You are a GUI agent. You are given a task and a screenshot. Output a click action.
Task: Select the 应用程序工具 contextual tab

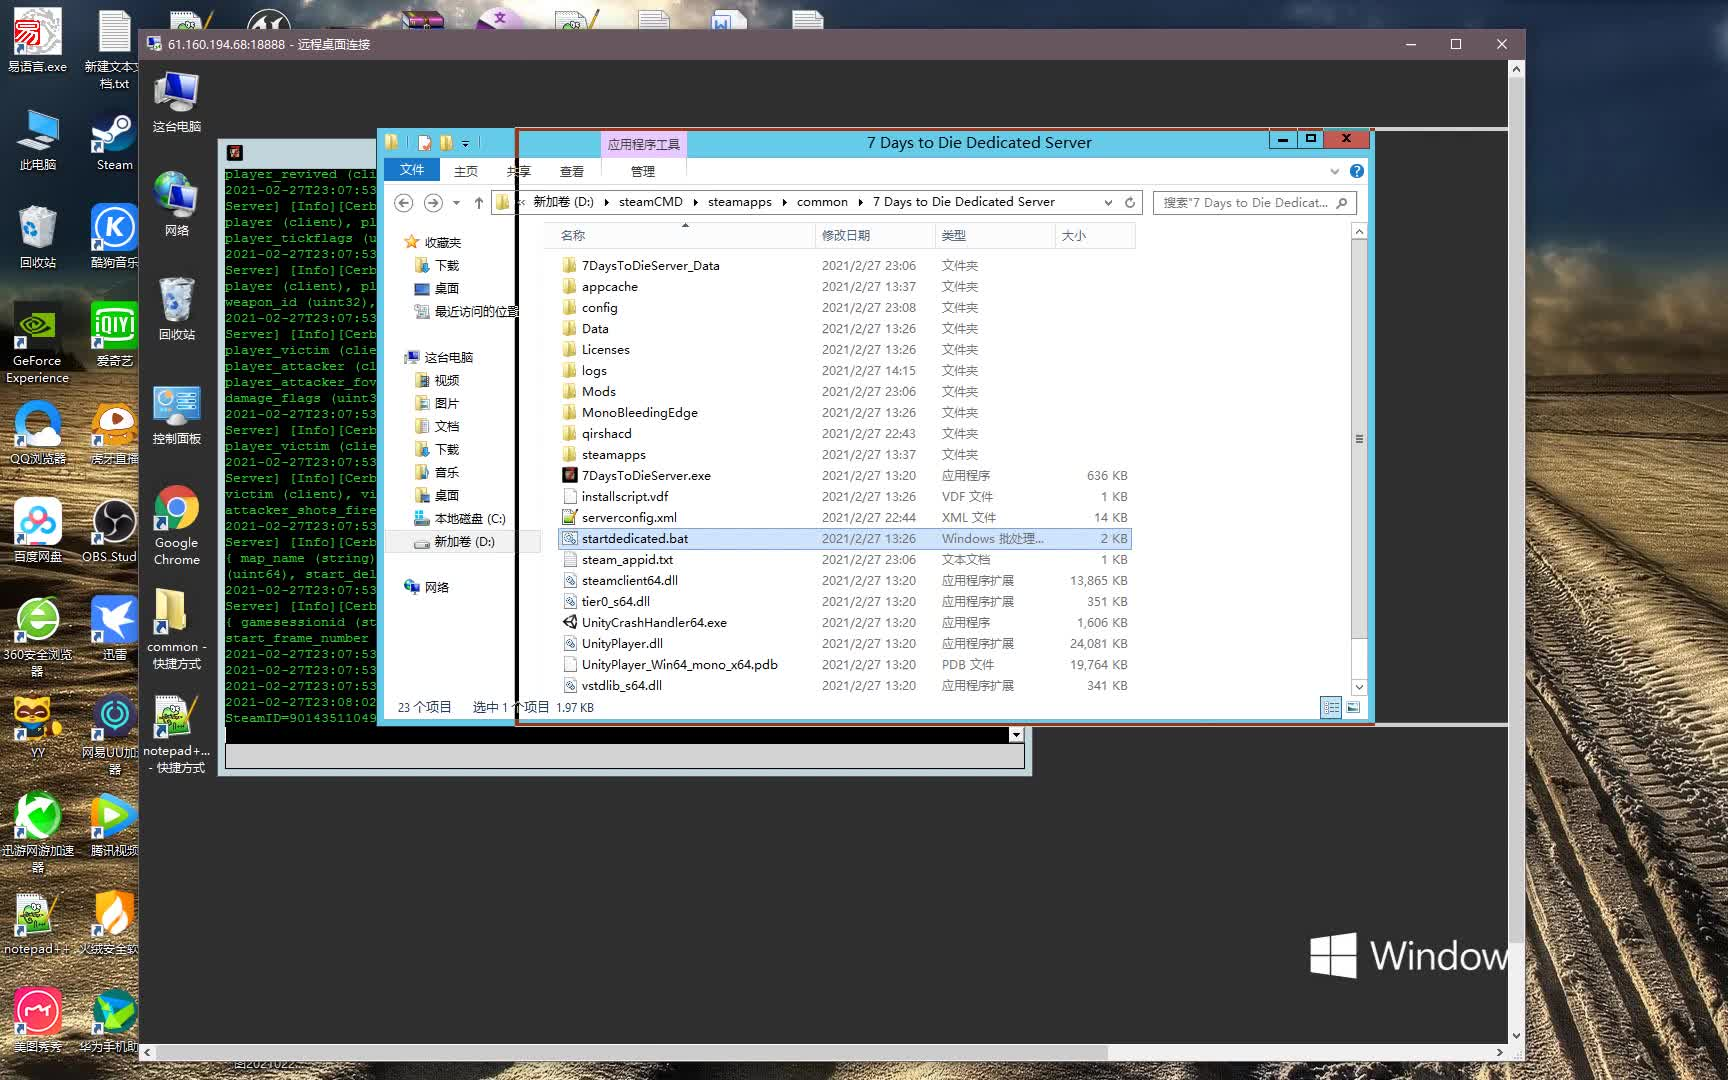[x=644, y=144]
